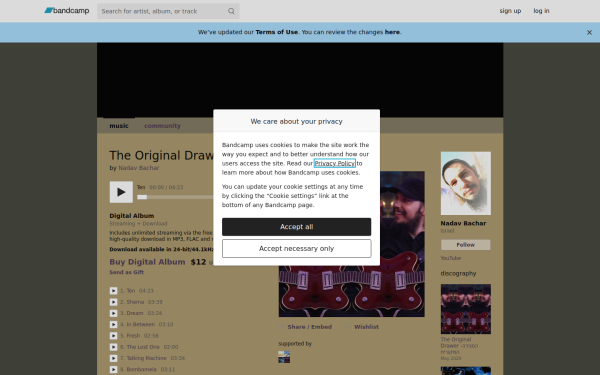Play track 5 Fresh

pyautogui.click(x=113, y=336)
